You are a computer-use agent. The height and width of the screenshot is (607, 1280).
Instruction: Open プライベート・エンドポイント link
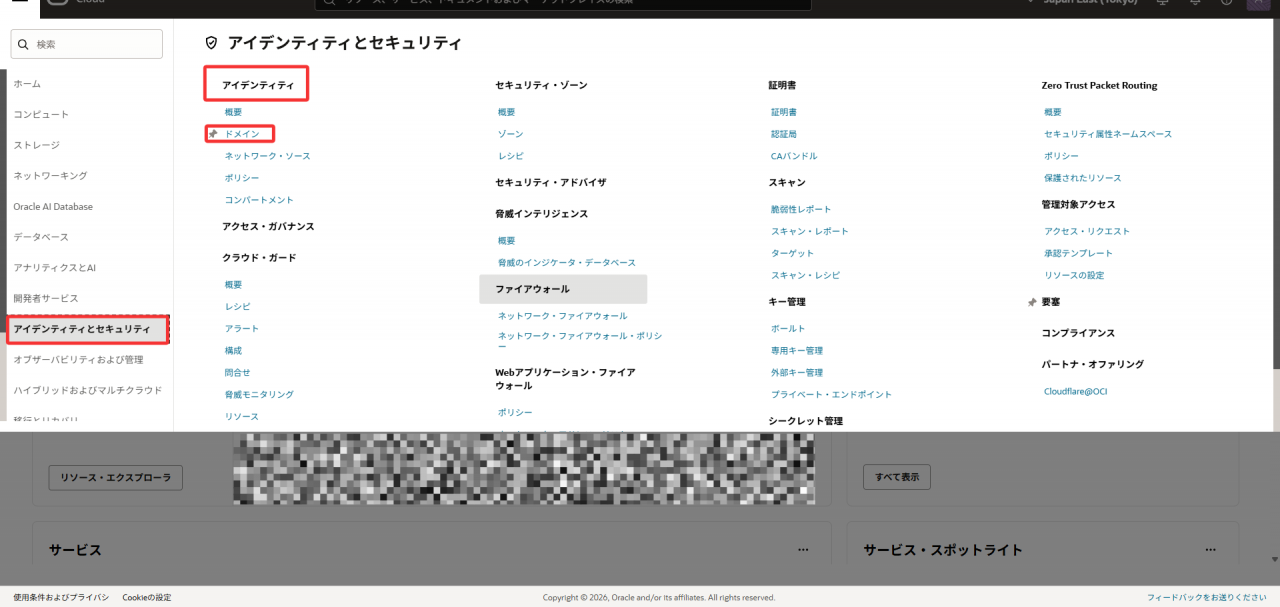coord(832,395)
